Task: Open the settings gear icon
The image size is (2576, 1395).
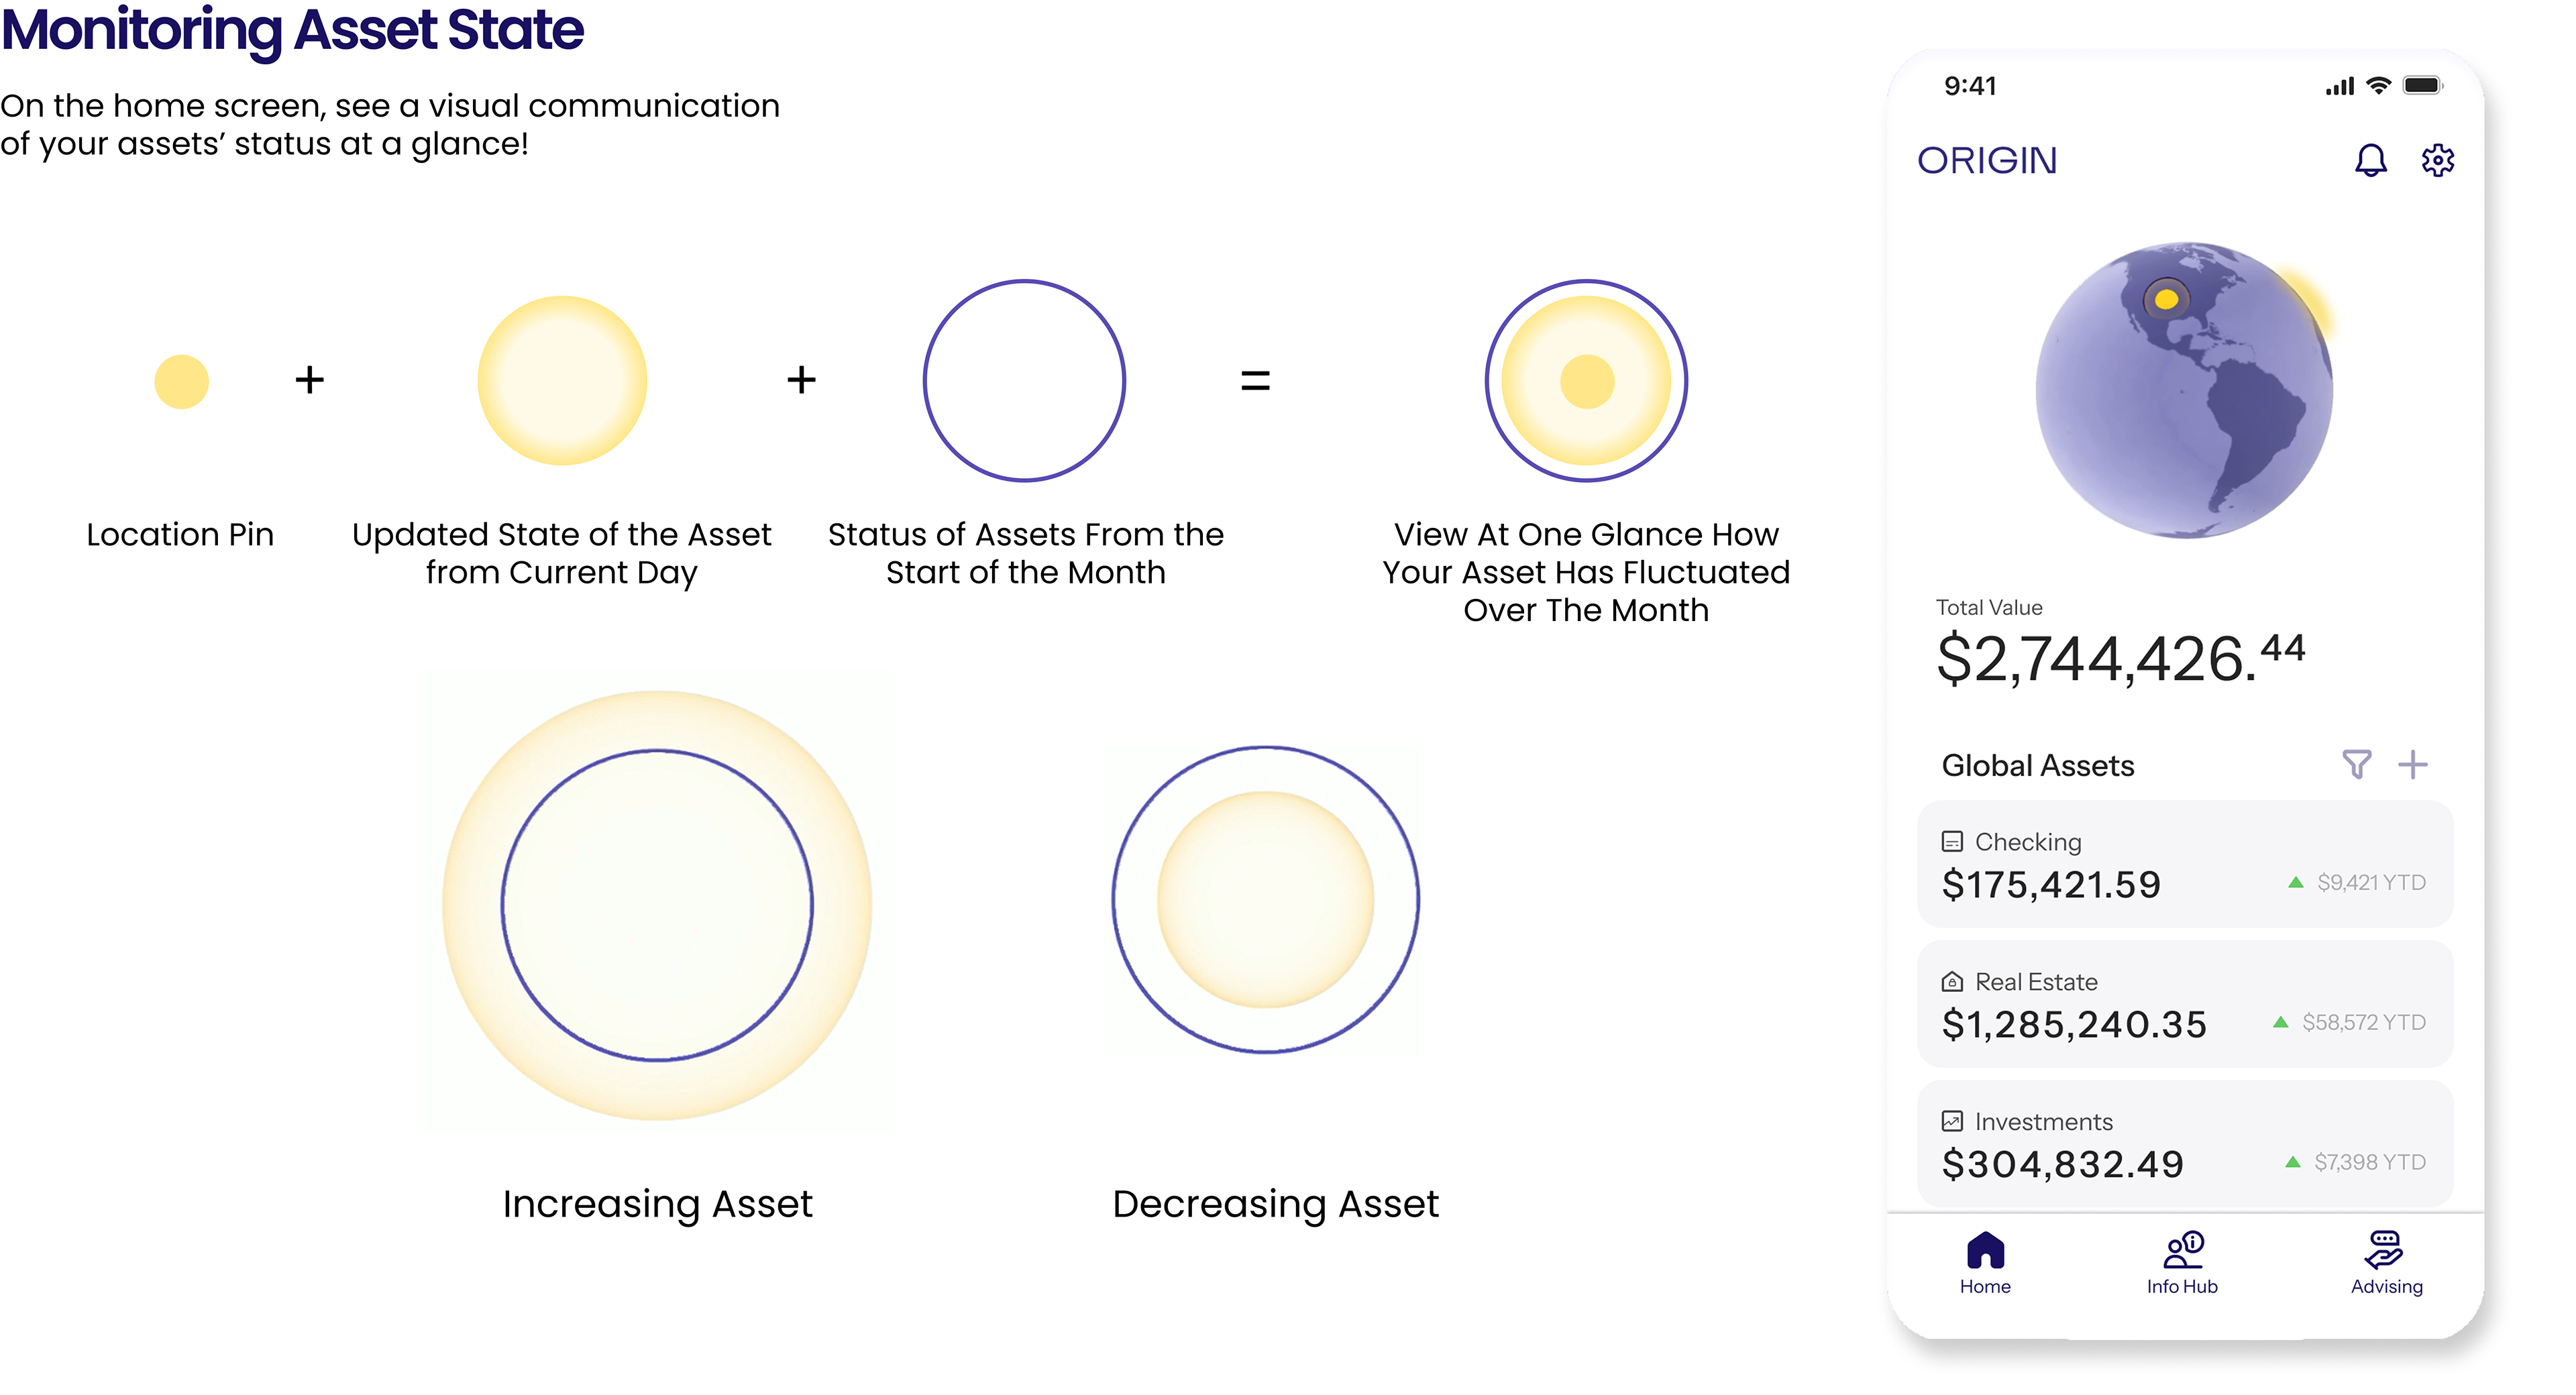Action: coord(2437,160)
